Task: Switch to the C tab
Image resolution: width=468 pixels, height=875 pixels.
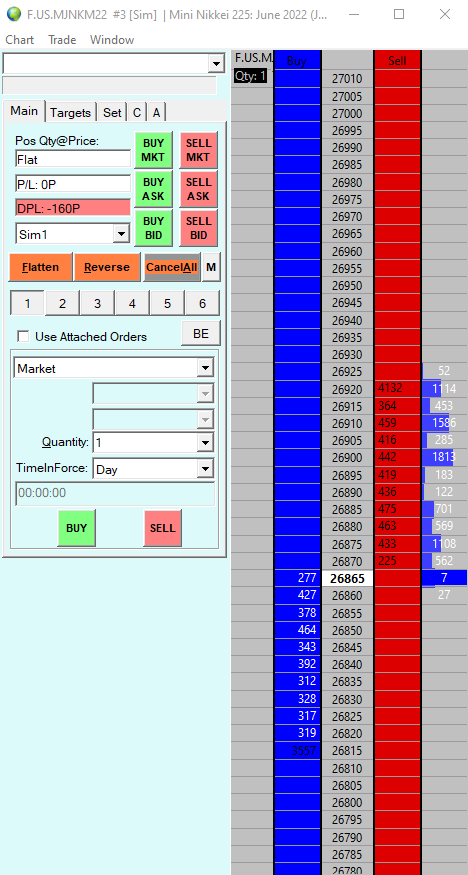Action: [x=137, y=113]
